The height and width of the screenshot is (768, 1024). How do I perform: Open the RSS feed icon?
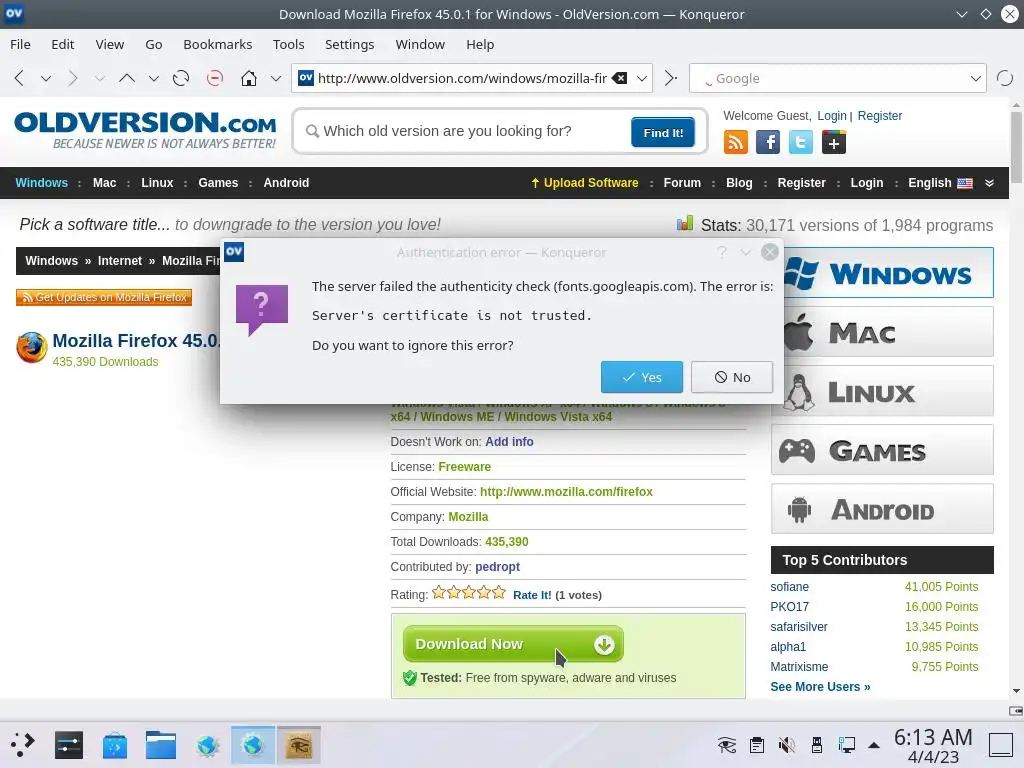point(735,142)
